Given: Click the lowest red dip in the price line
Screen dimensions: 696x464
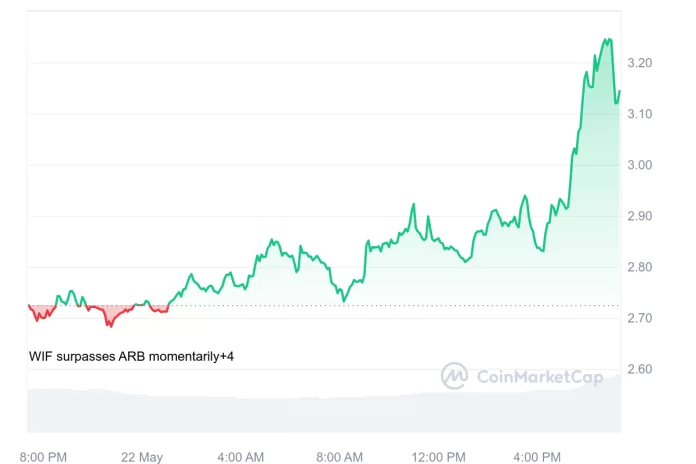Looking at the screenshot, I should coord(110,326).
